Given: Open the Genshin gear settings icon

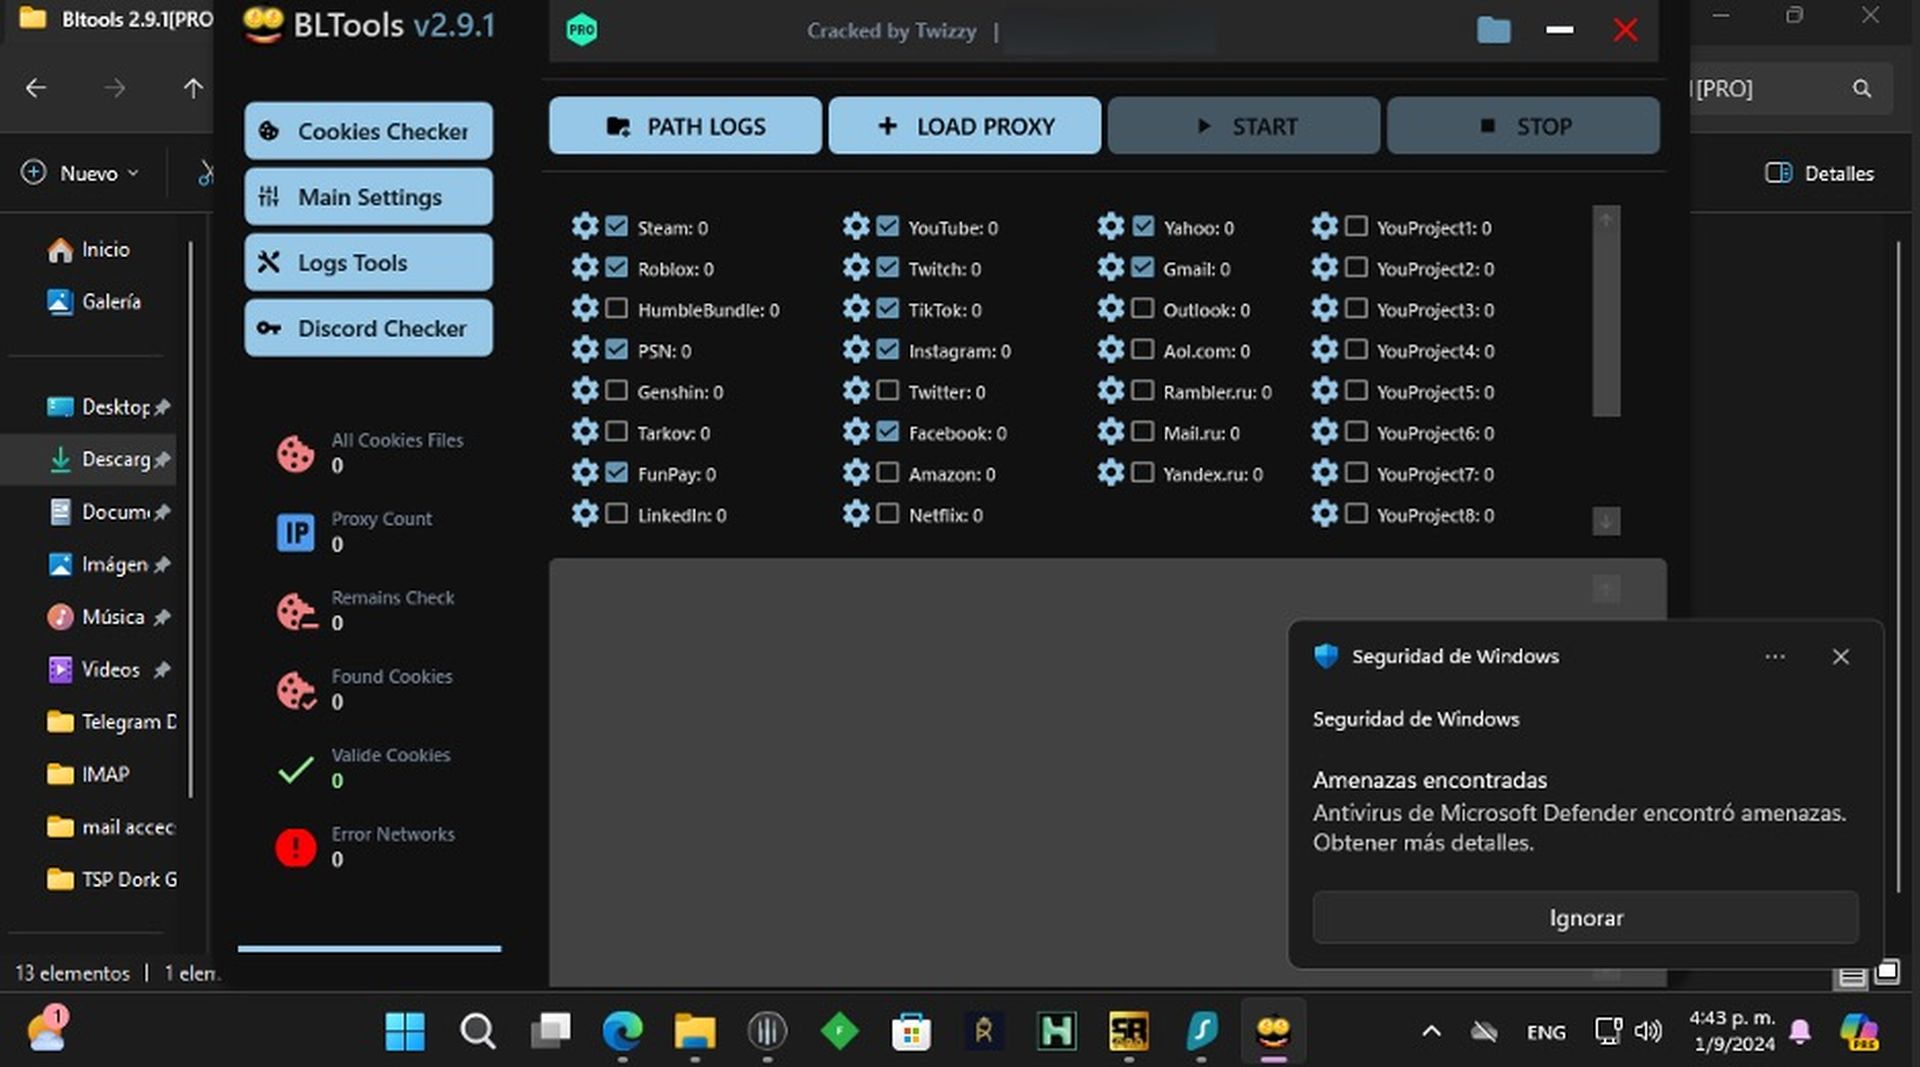Looking at the screenshot, I should pyautogui.click(x=585, y=391).
